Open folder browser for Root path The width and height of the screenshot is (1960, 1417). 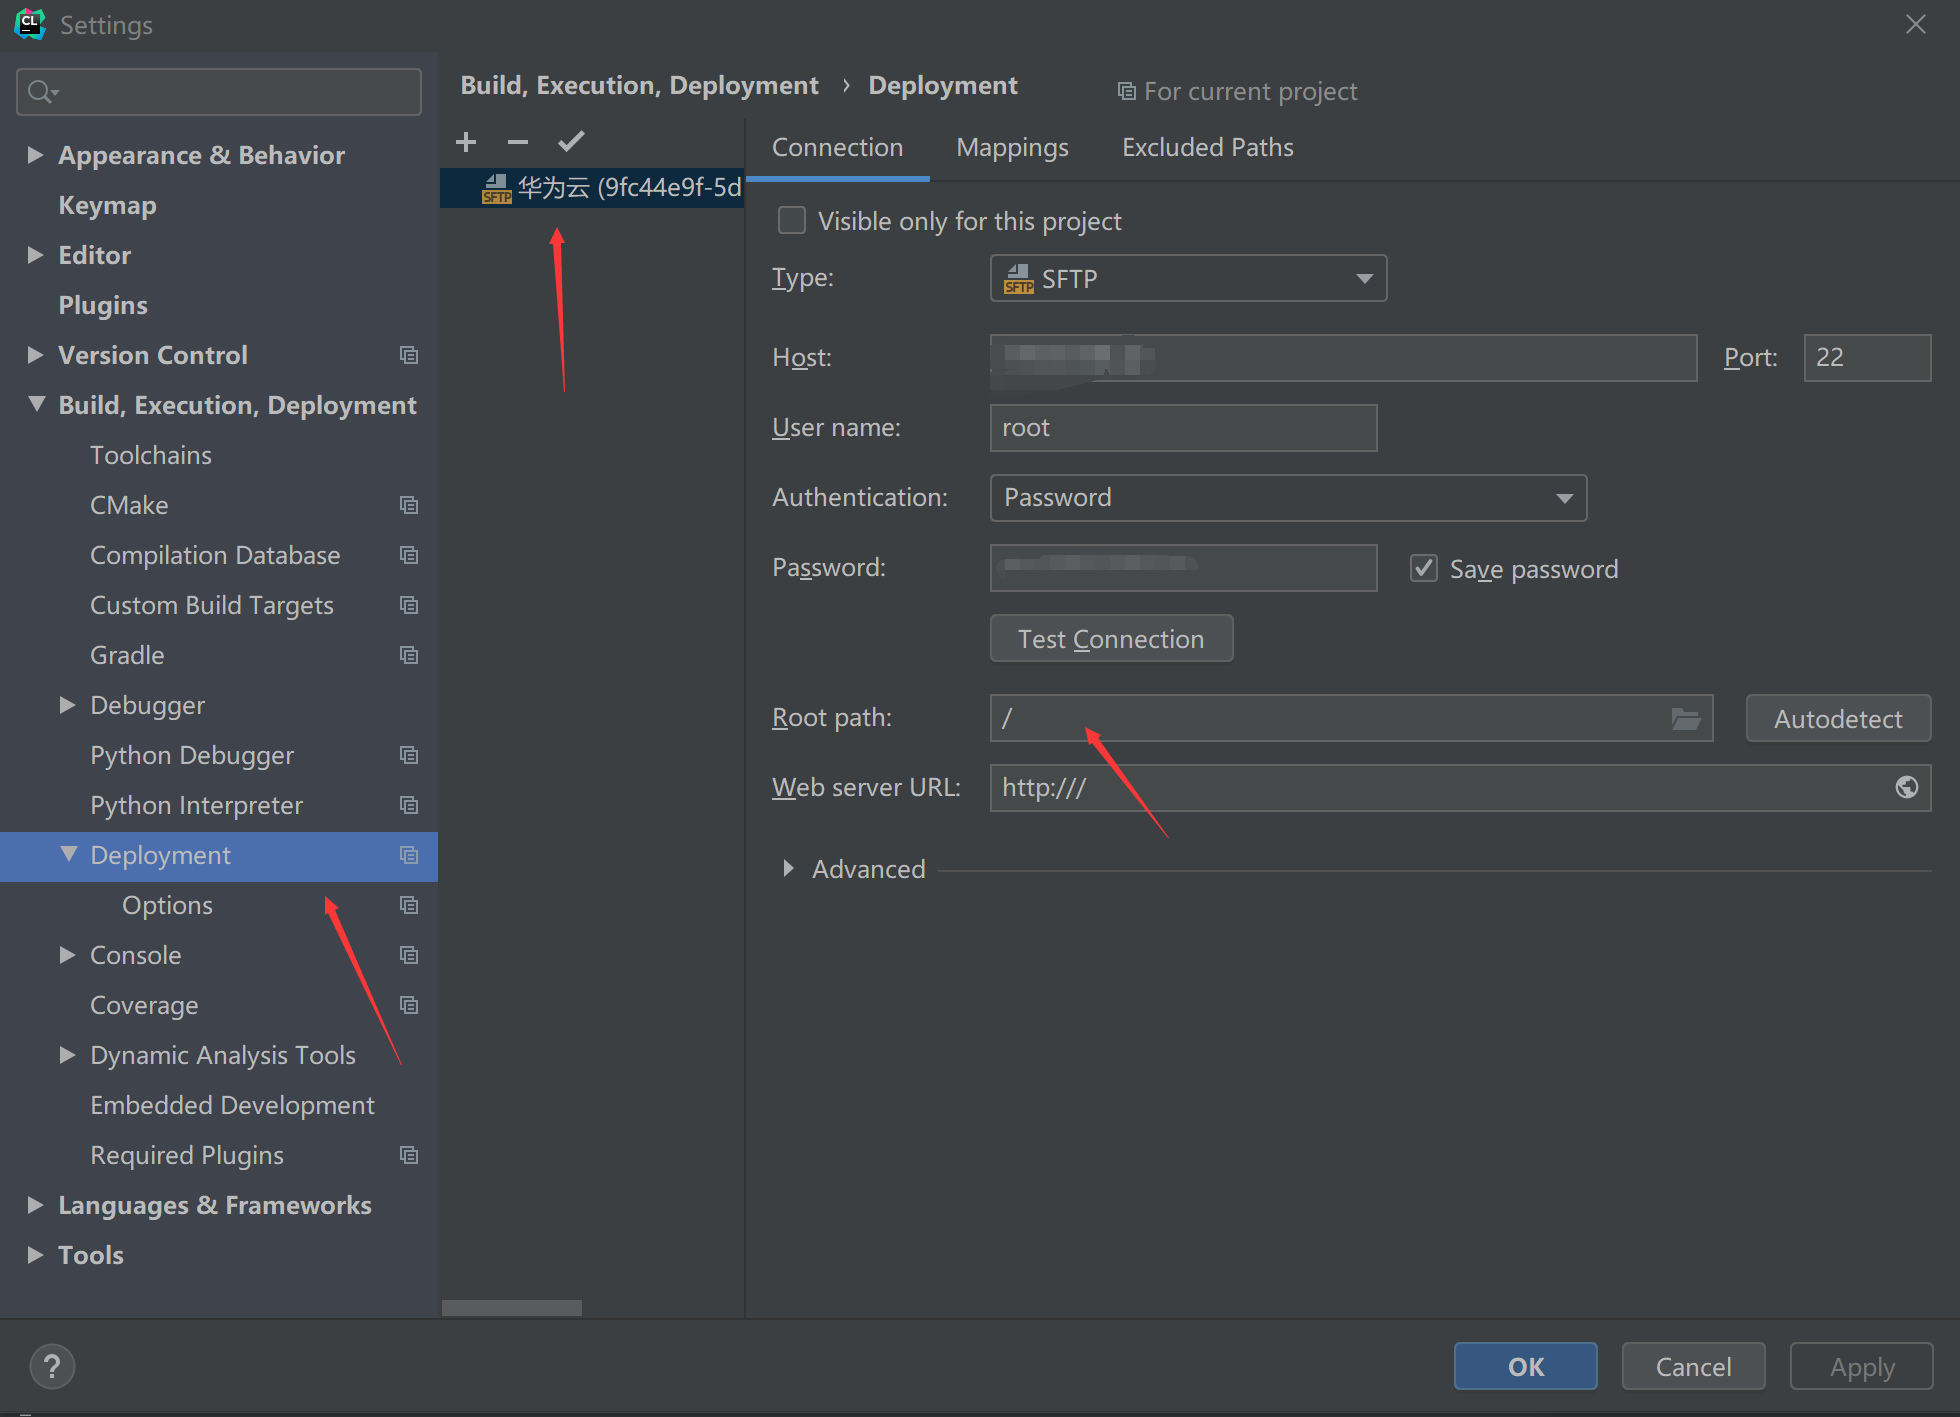click(1688, 718)
